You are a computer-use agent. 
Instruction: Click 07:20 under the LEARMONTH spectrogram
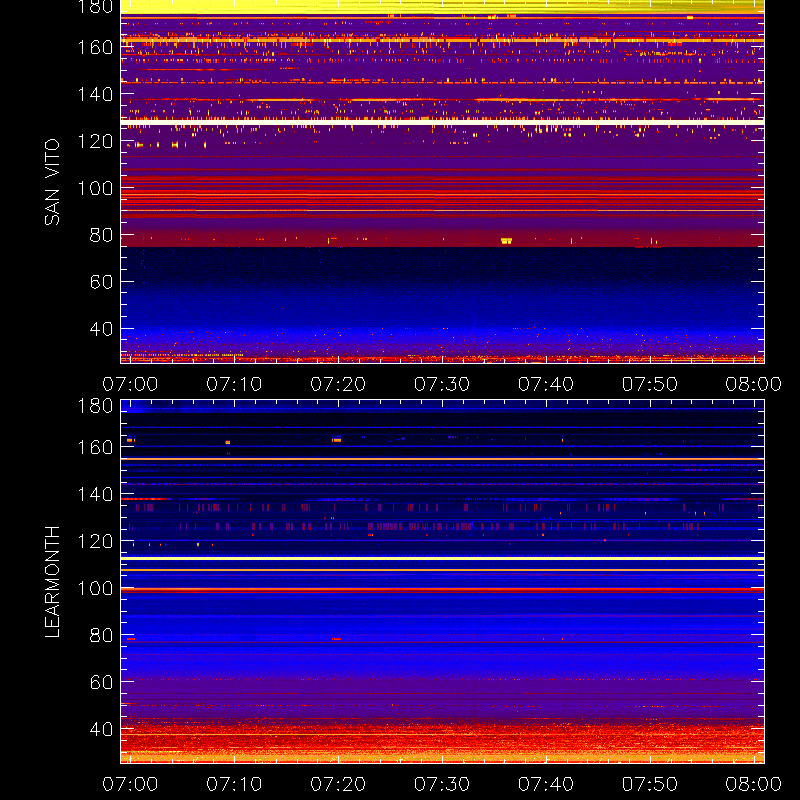pyautogui.click(x=338, y=784)
